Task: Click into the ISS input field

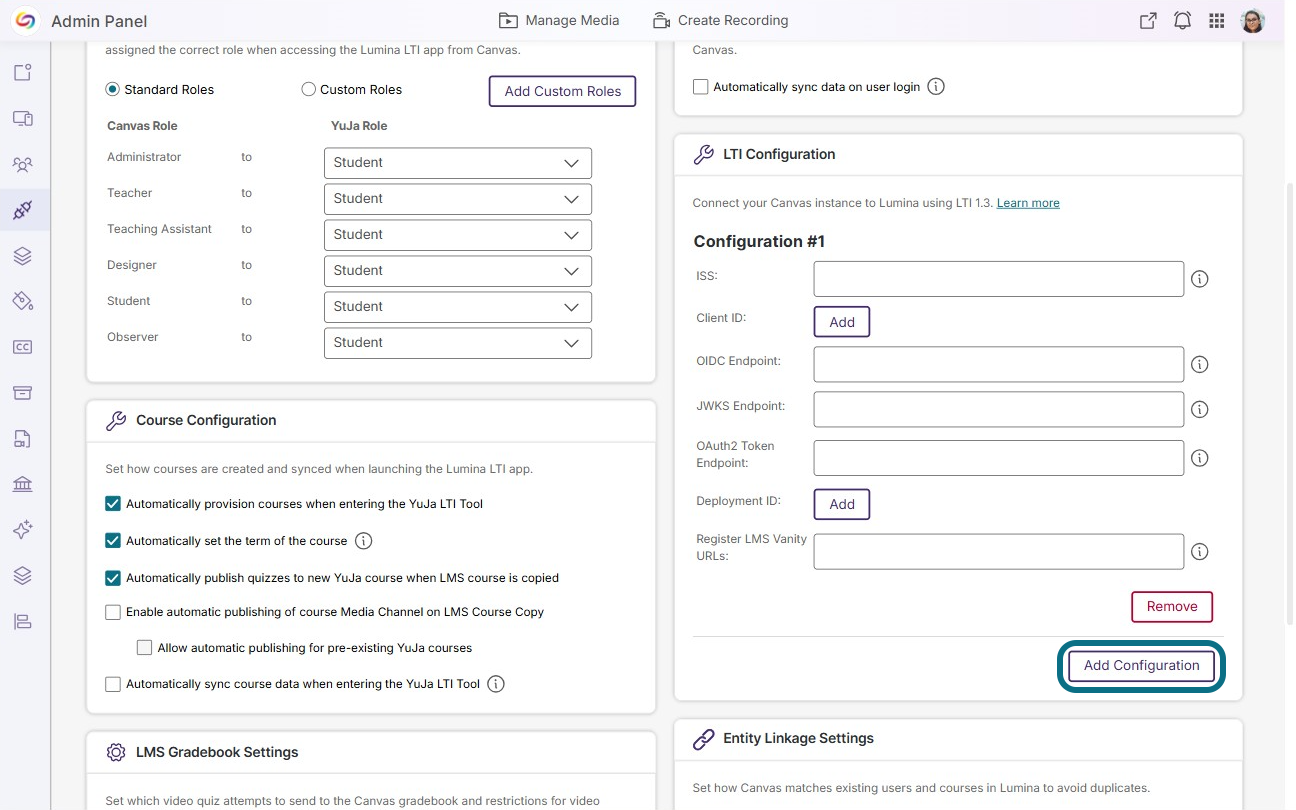Action: 999,279
